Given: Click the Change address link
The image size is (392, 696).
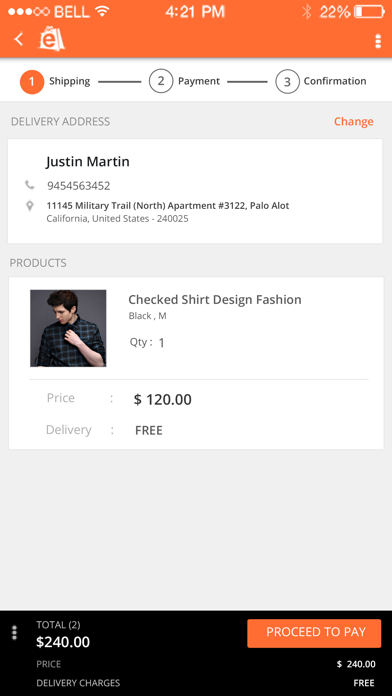Looking at the screenshot, I should click(x=353, y=121).
